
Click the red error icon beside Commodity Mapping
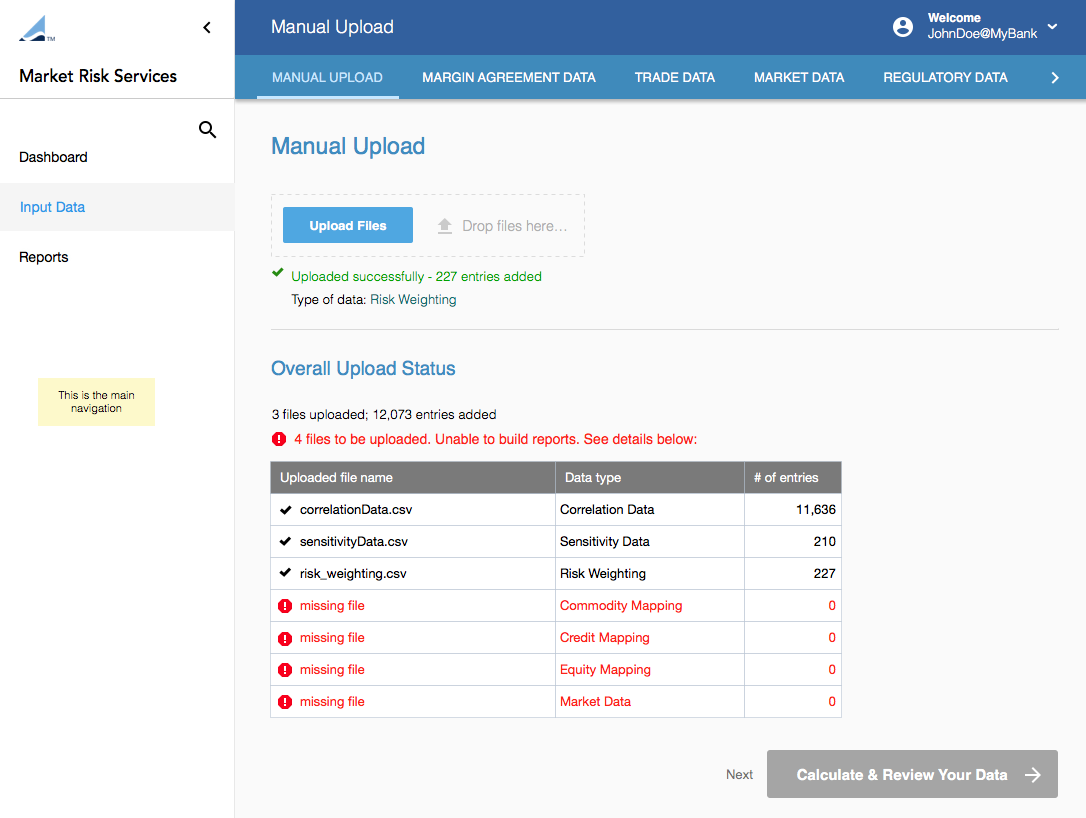click(x=285, y=606)
